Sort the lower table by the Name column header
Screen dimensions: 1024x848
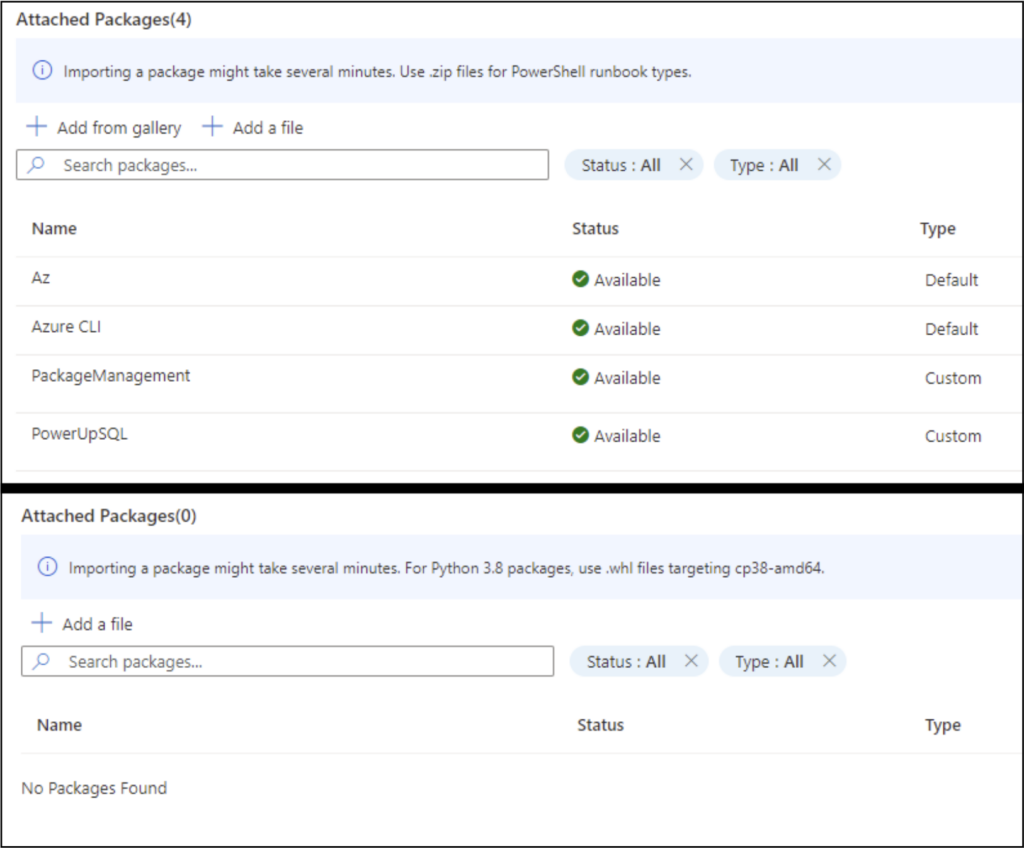pos(59,725)
